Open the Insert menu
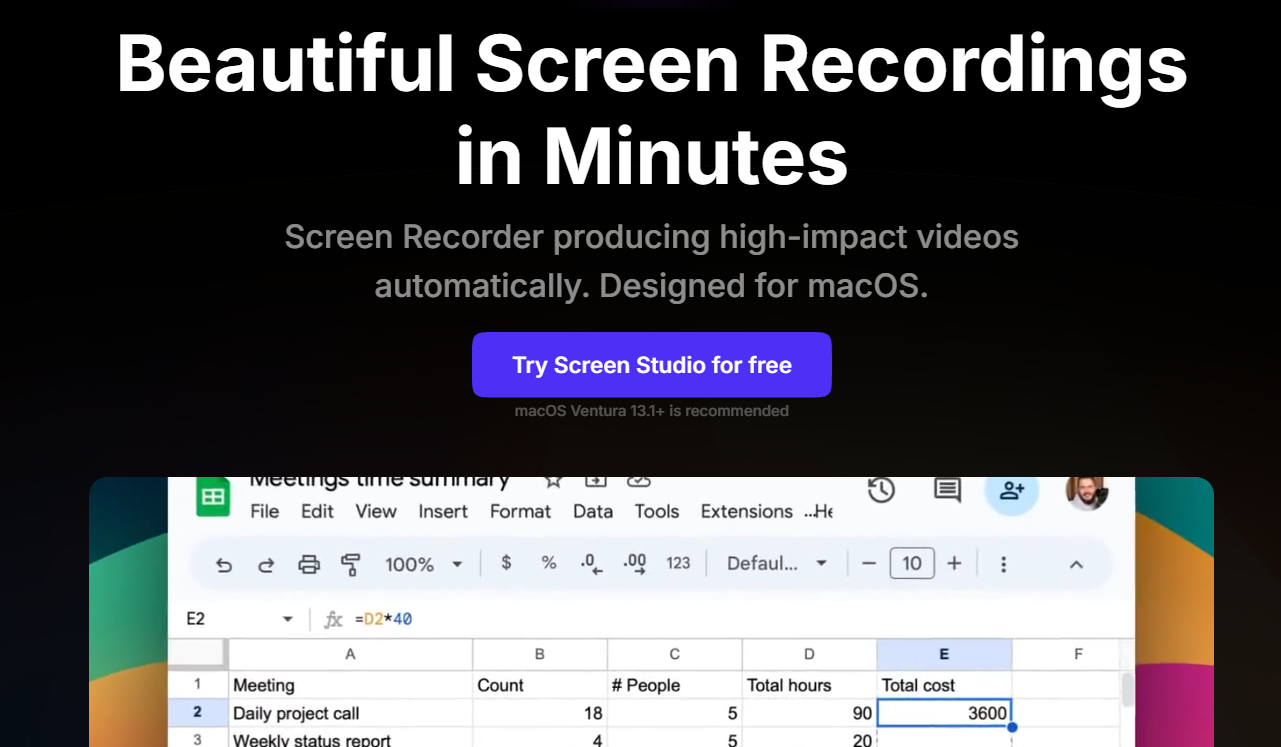Screen dimensions: 1281x747 443,511
